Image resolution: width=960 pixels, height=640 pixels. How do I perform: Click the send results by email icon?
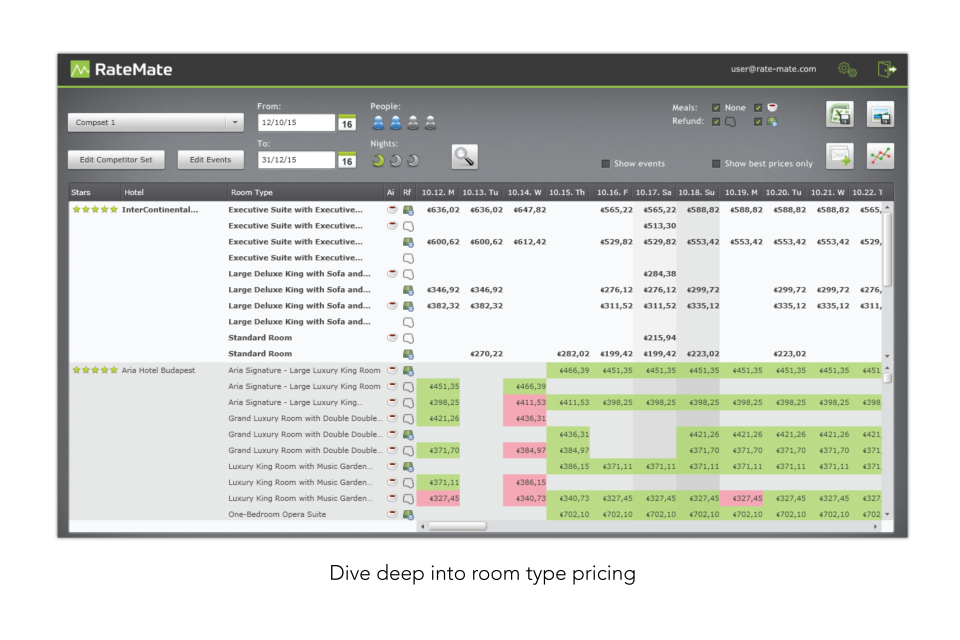pos(840,156)
